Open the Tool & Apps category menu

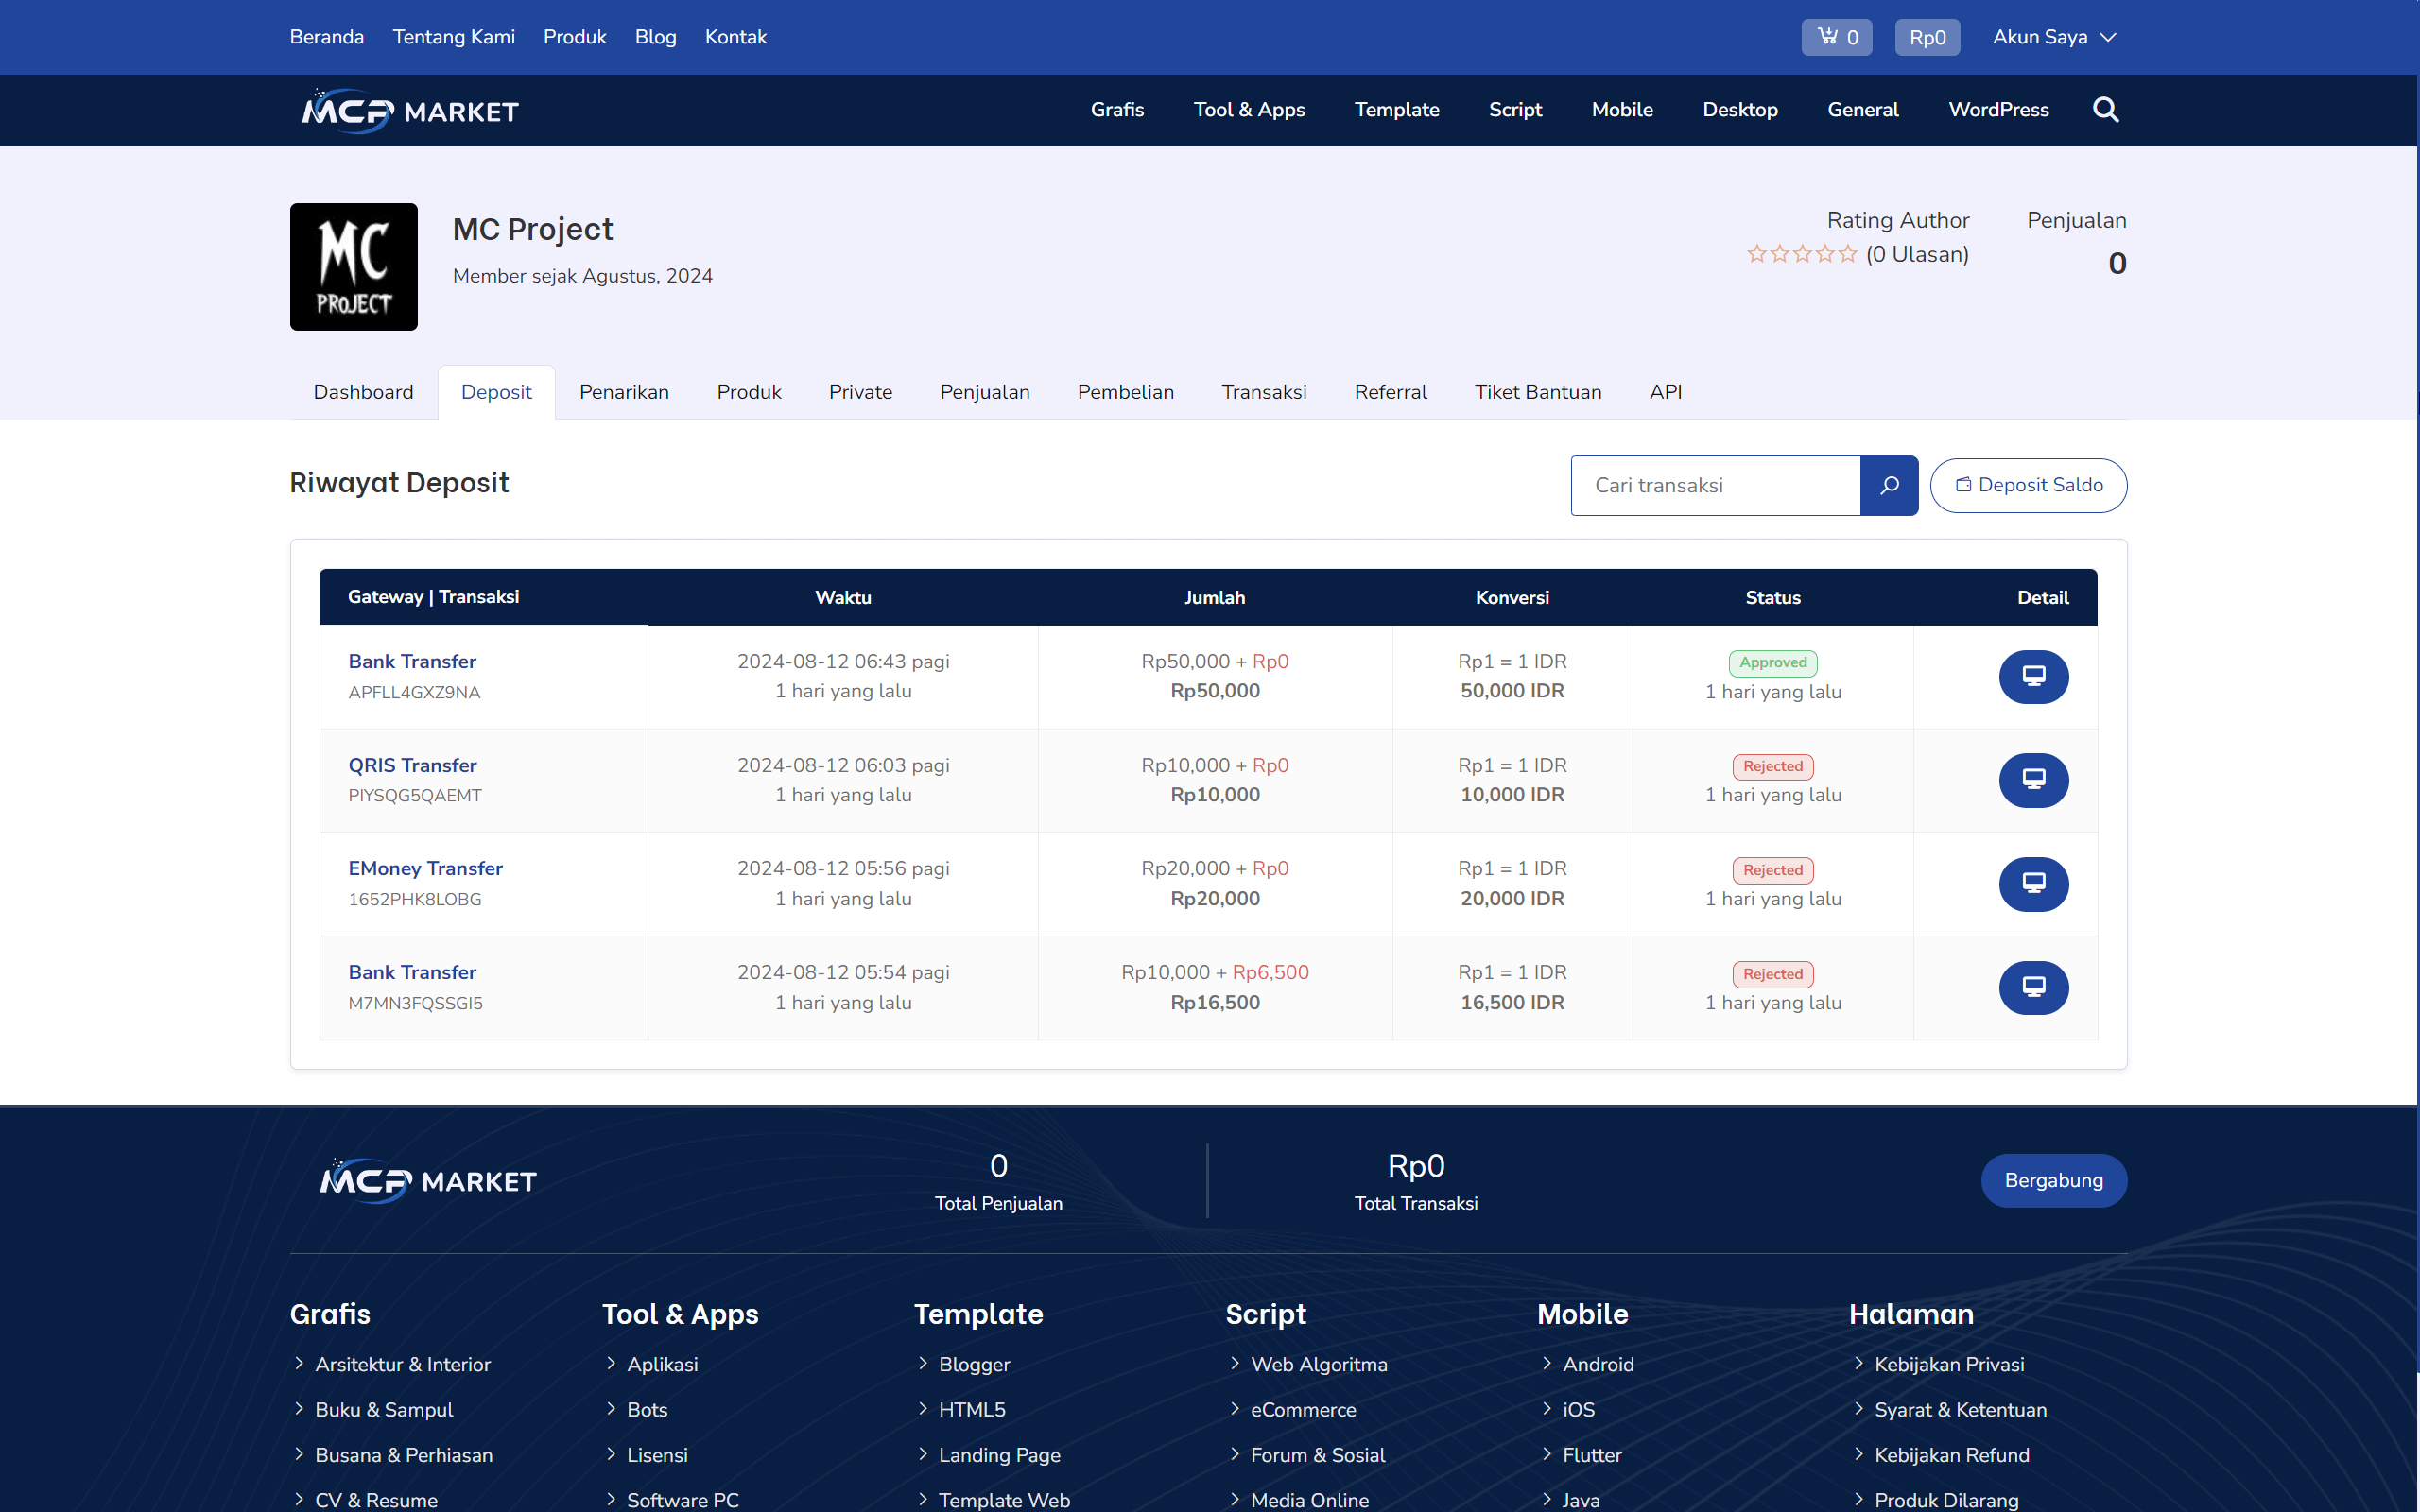pos(1248,110)
